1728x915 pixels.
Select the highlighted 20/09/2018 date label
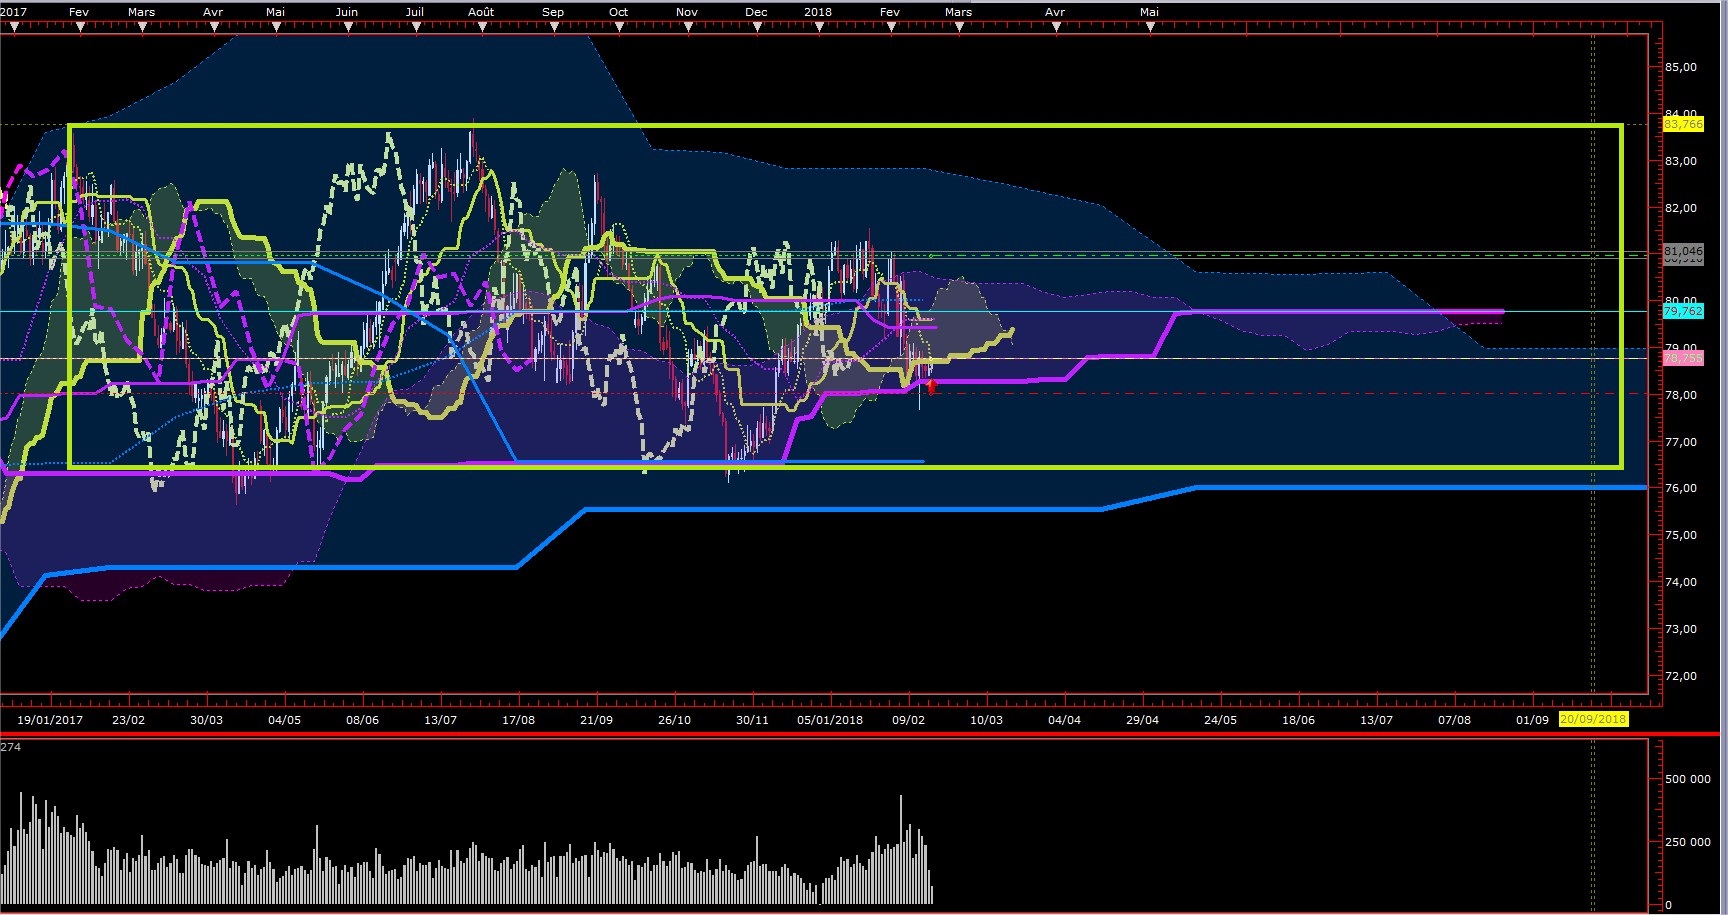pos(1593,719)
